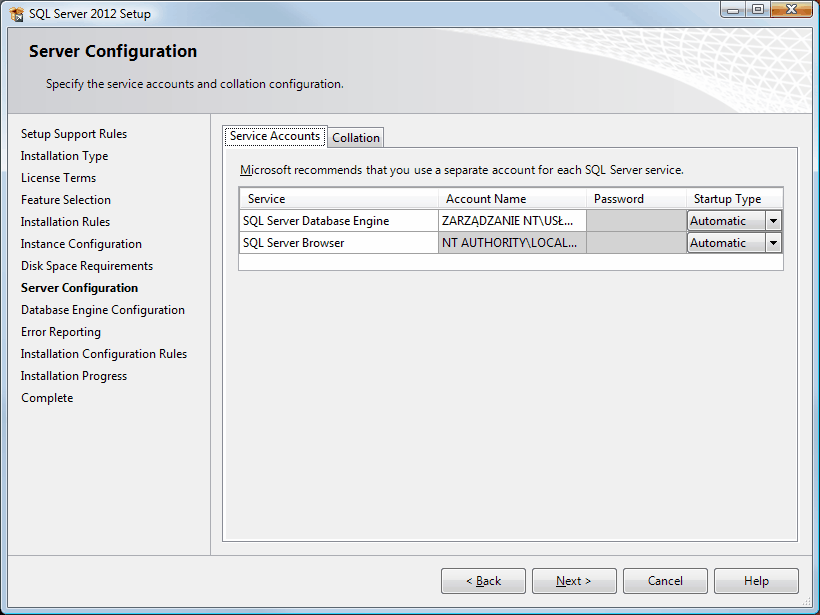820x615 pixels.
Task: Click Feature Selection step
Action: tap(66, 200)
